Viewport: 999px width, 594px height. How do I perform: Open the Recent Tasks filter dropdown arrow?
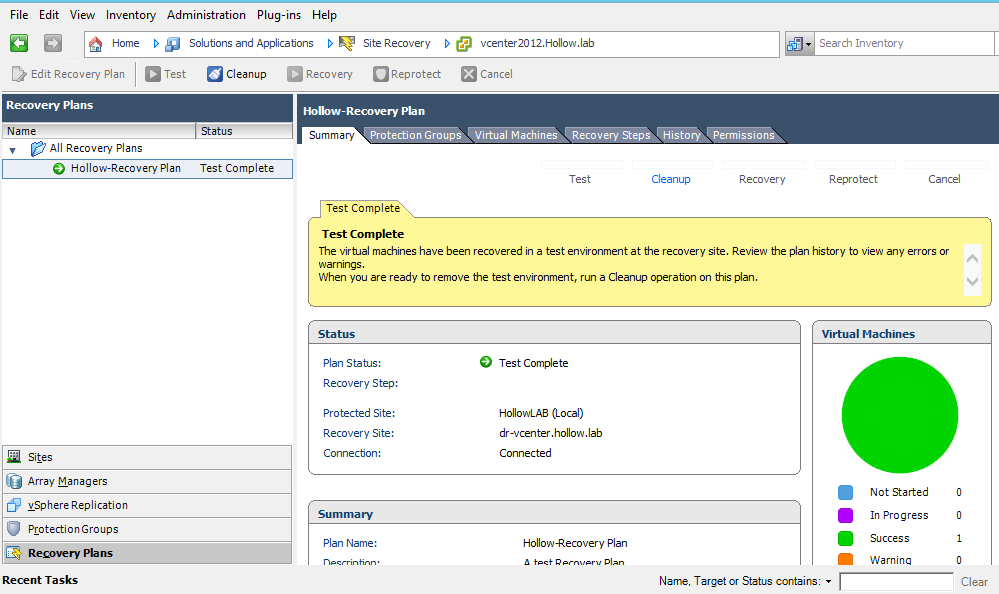tap(829, 581)
